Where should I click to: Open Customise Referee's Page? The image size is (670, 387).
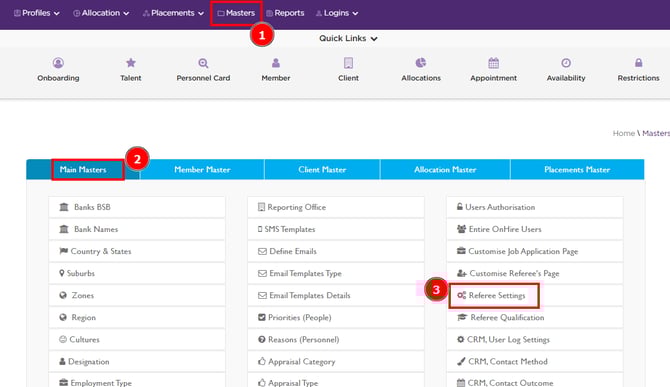pos(535,273)
